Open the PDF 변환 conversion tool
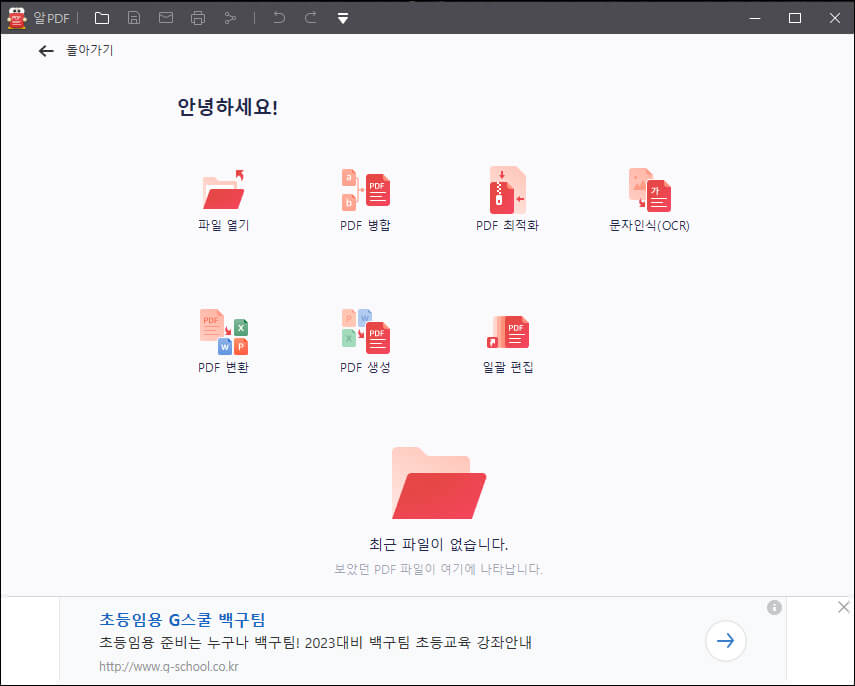 click(223, 338)
